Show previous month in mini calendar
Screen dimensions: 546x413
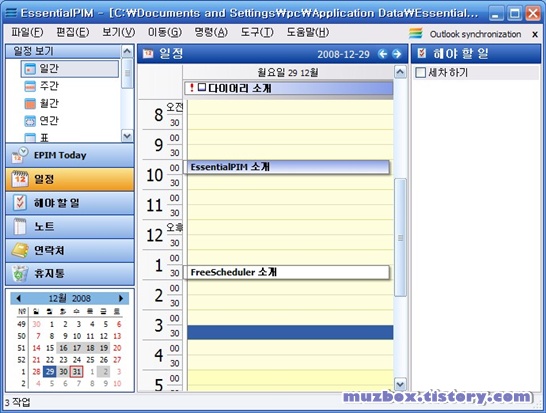click(x=18, y=298)
